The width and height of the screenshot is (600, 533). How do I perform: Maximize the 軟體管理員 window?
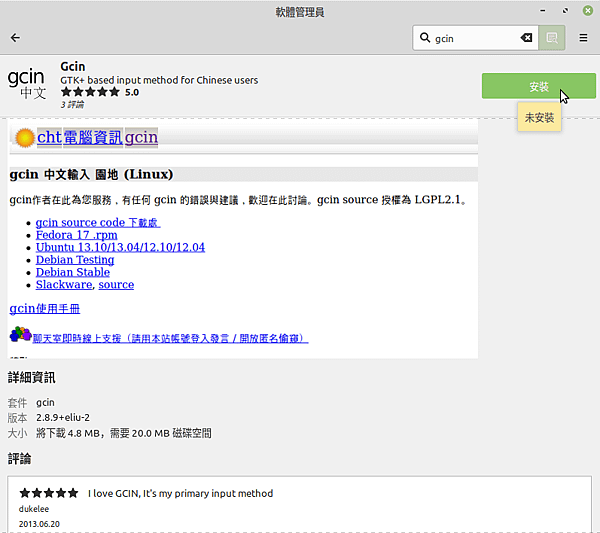coord(565,11)
